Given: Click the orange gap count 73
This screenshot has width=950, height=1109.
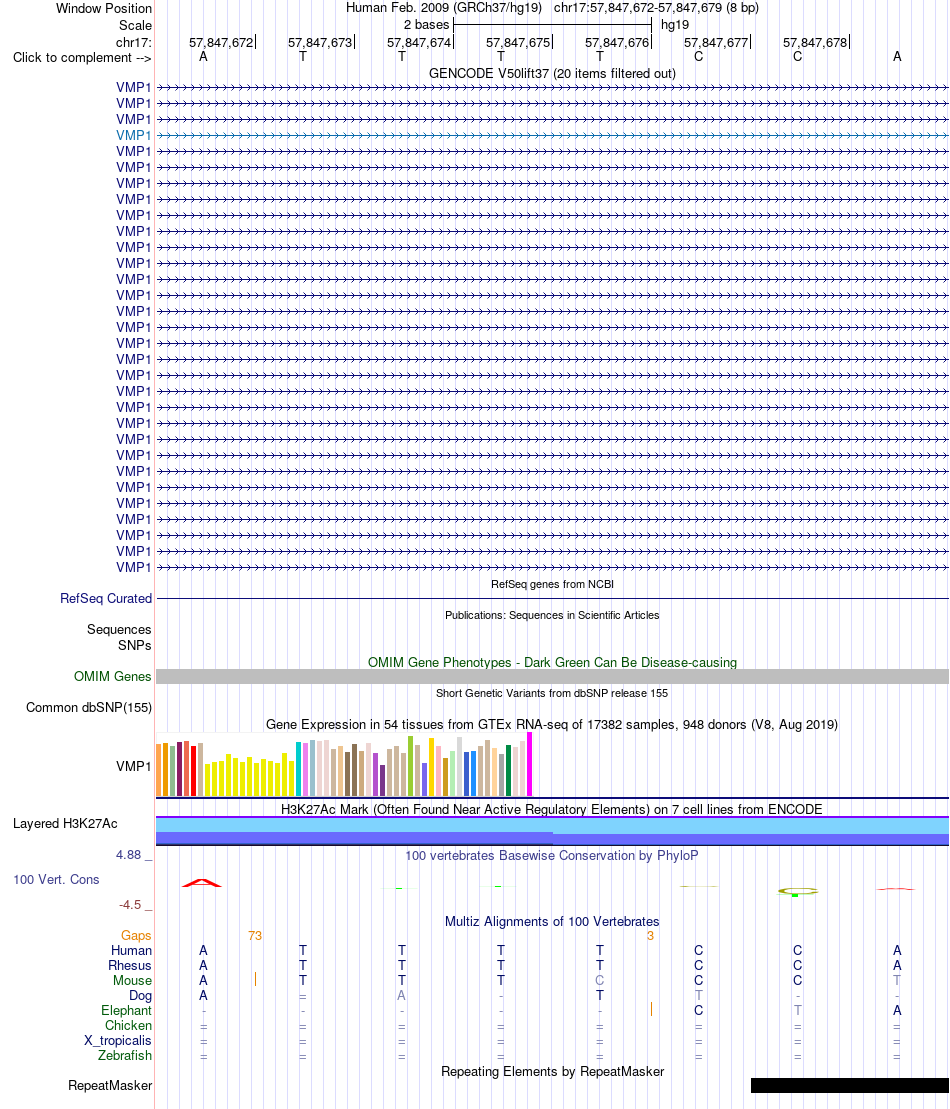Looking at the screenshot, I should (x=255, y=936).
